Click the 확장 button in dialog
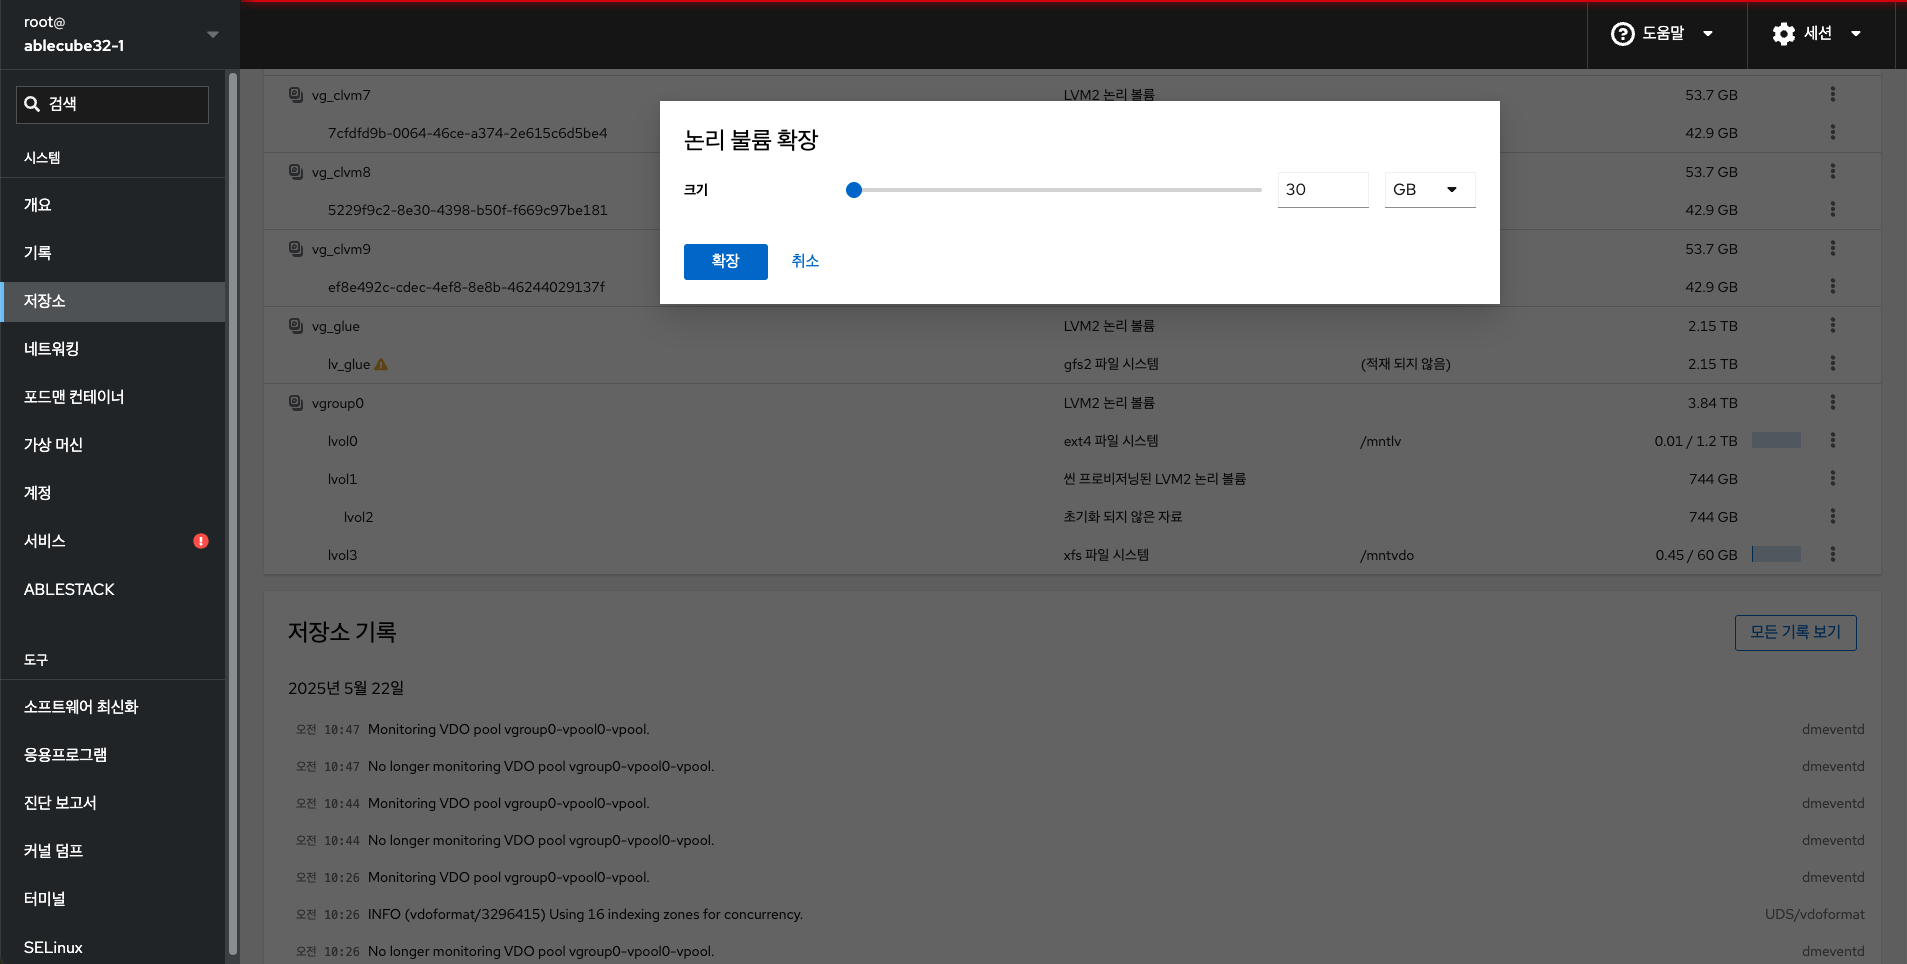The image size is (1907, 964). pyautogui.click(x=725, y=262)
